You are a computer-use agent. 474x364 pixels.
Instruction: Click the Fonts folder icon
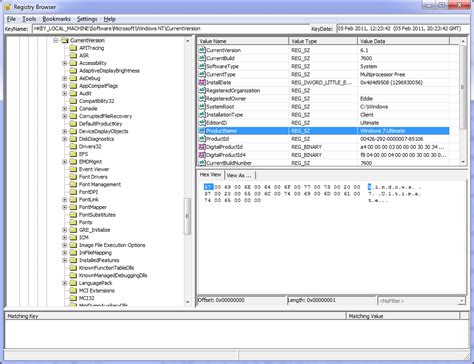click(x=73, y=222)
